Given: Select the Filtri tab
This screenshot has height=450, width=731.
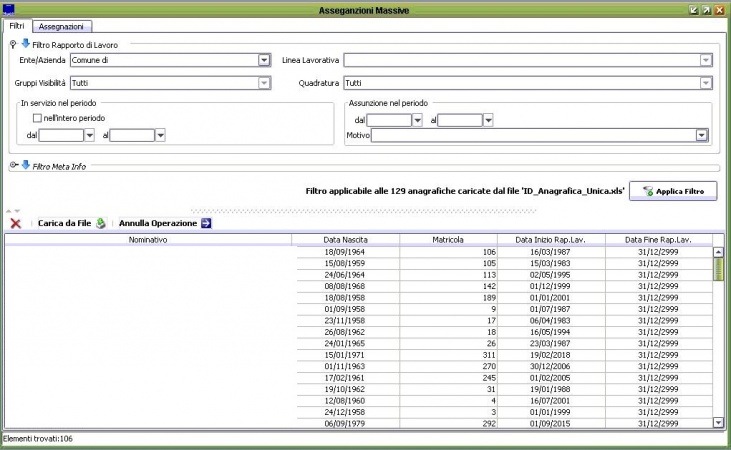Looking at the screenshot, I should tap(17, 26).
